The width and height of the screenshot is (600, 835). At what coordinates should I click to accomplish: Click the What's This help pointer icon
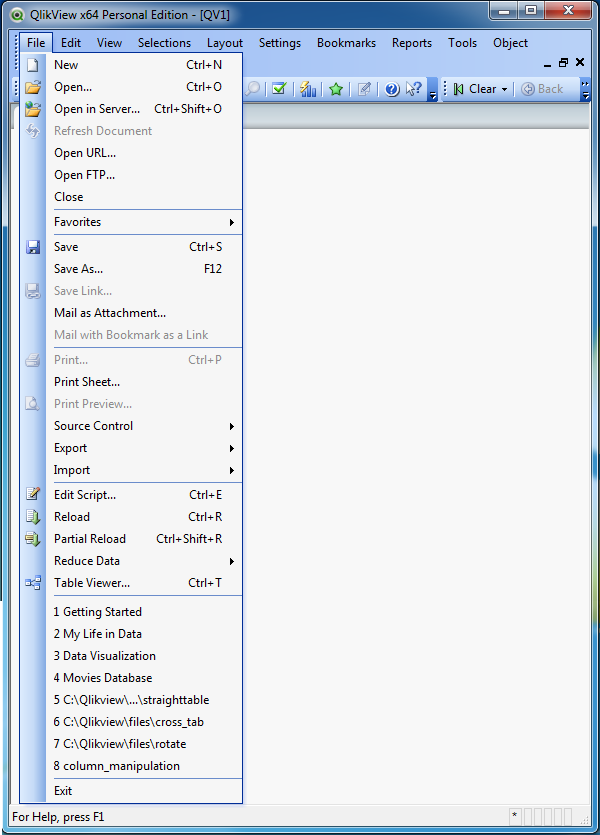tap(414, 89)
